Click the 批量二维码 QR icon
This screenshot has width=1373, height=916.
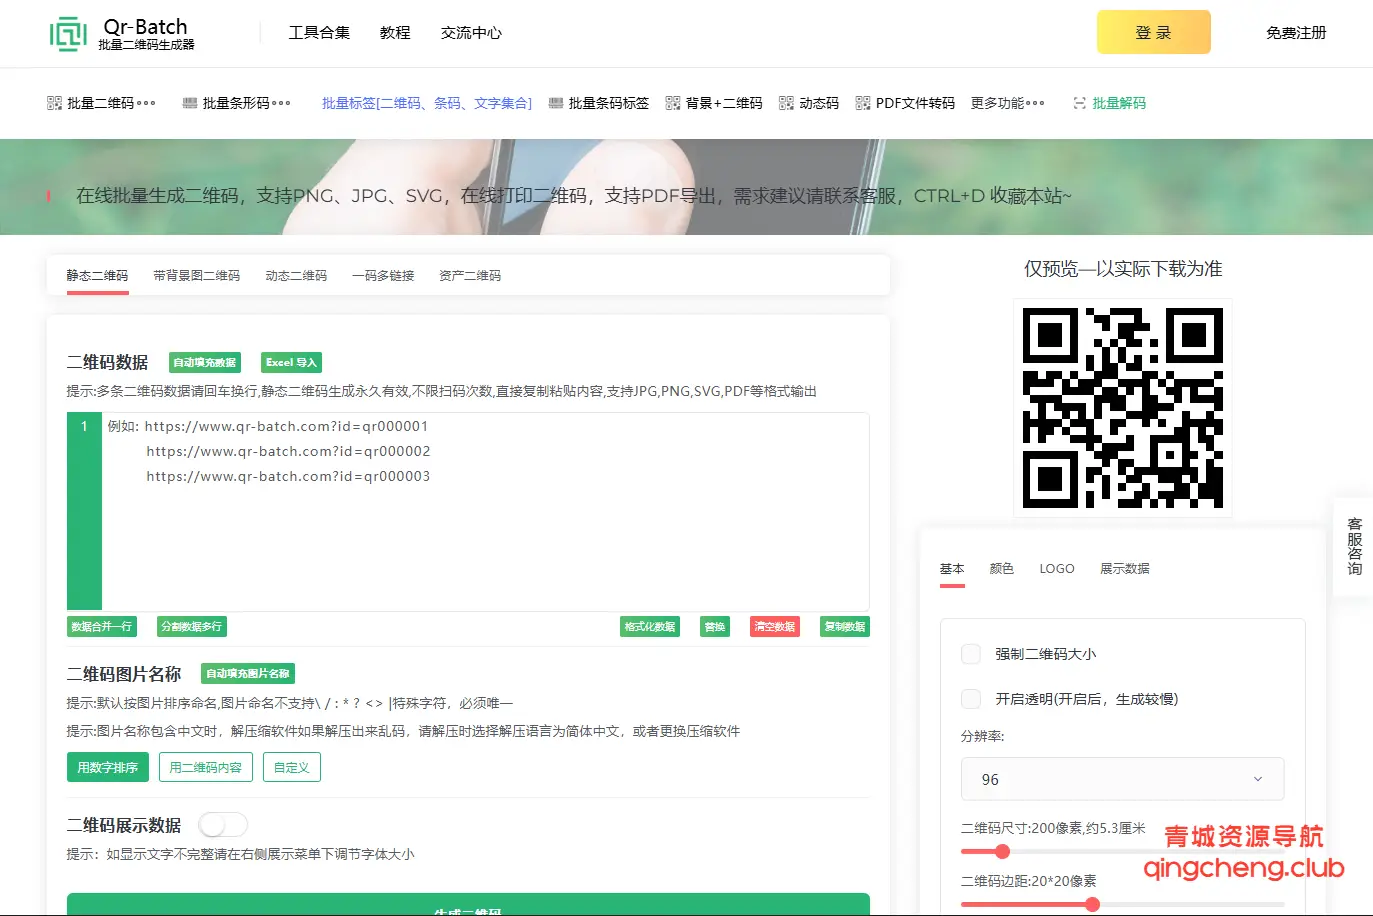[x=54, y=103]
